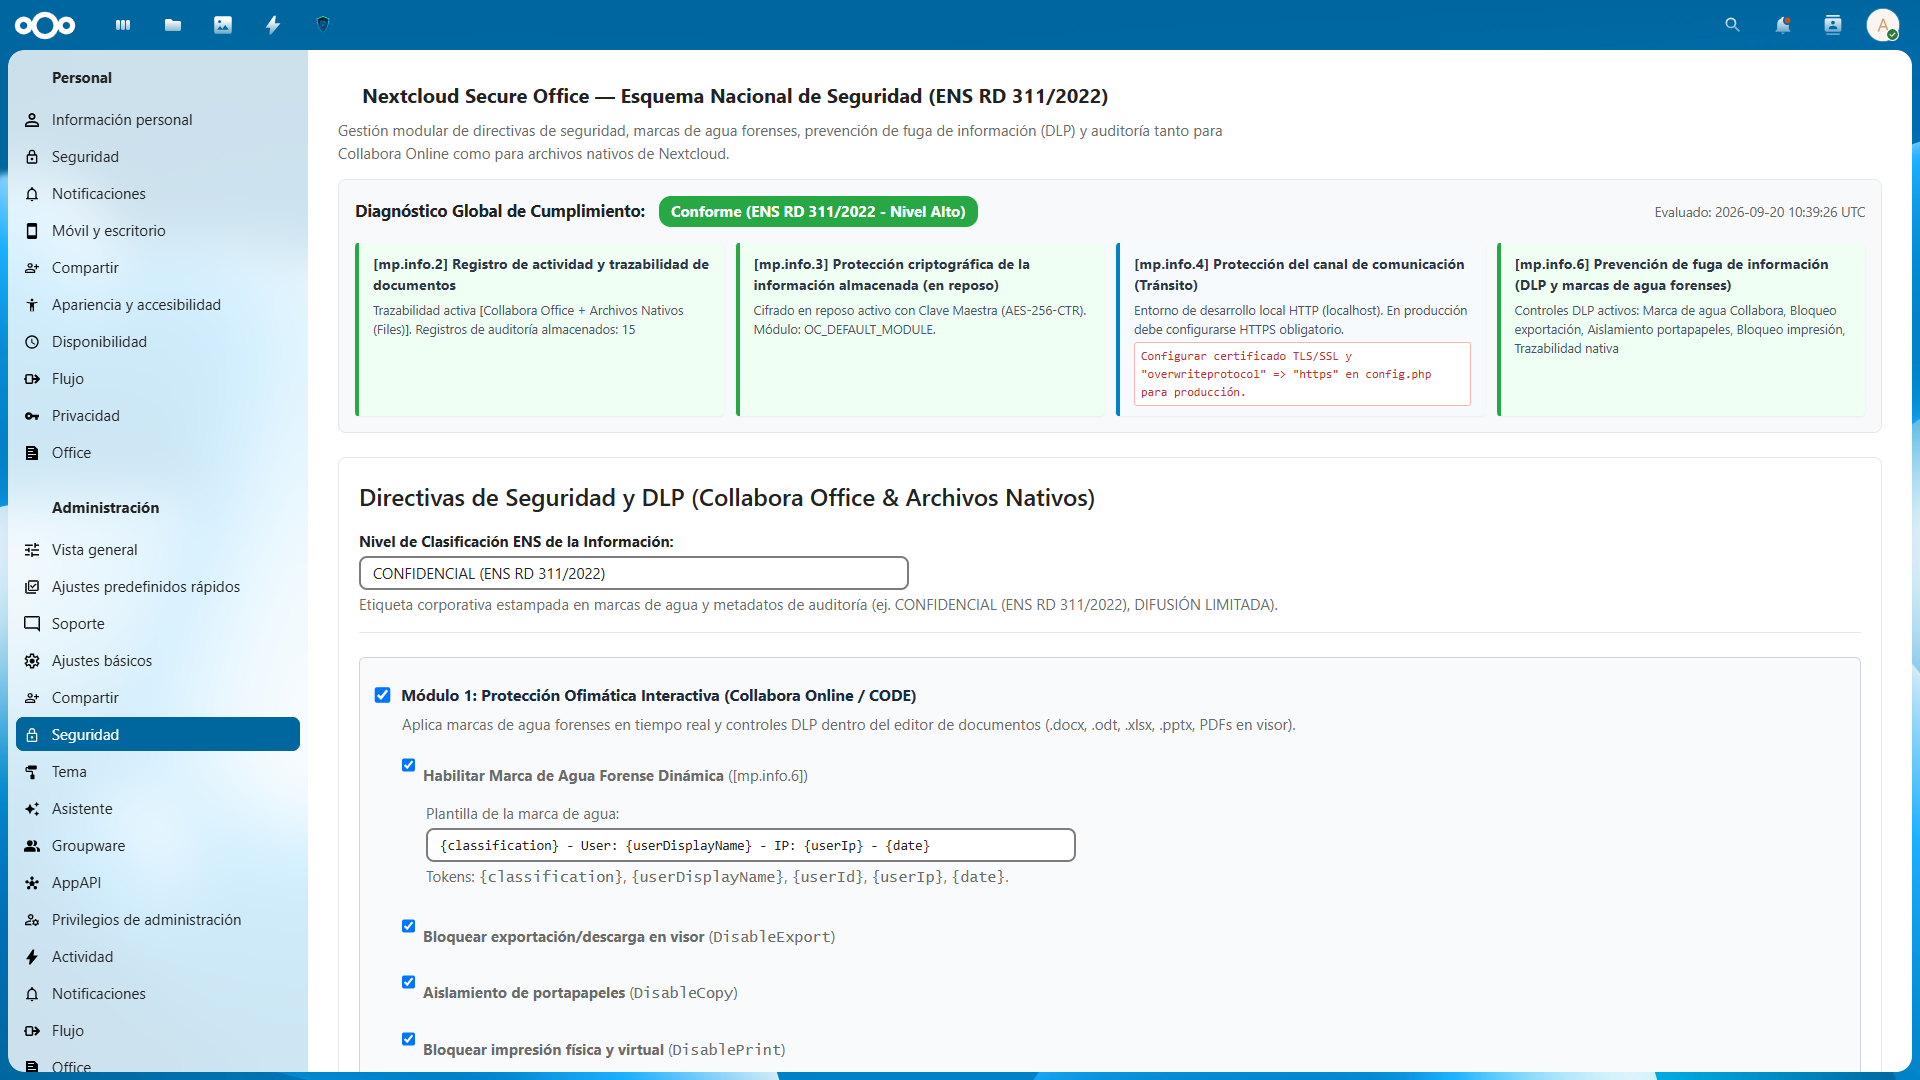
Task: Click the icon beside Privilegios de administración
Action: 32,920
